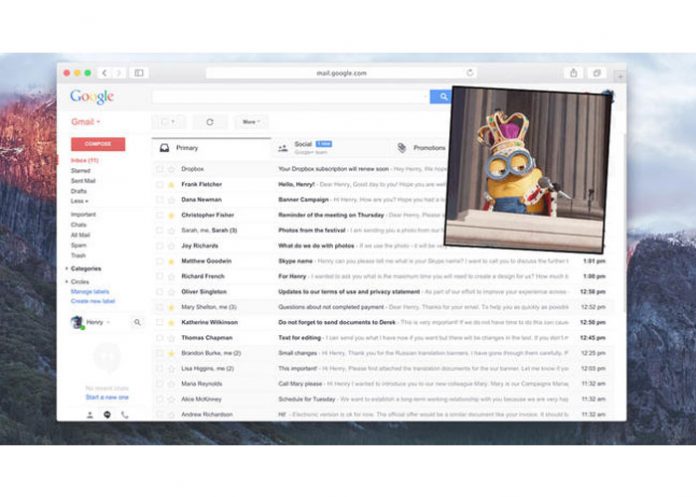The height and width of the screenshot is (497, 696).
Task: Open Hangouts chat bubble icon at bottom
Action: [107, 415]
